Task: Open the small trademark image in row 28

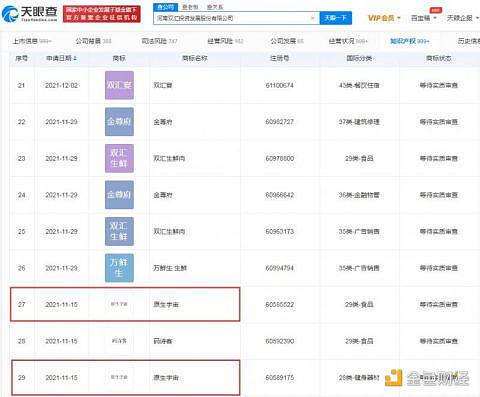Action: coord(119,341)
